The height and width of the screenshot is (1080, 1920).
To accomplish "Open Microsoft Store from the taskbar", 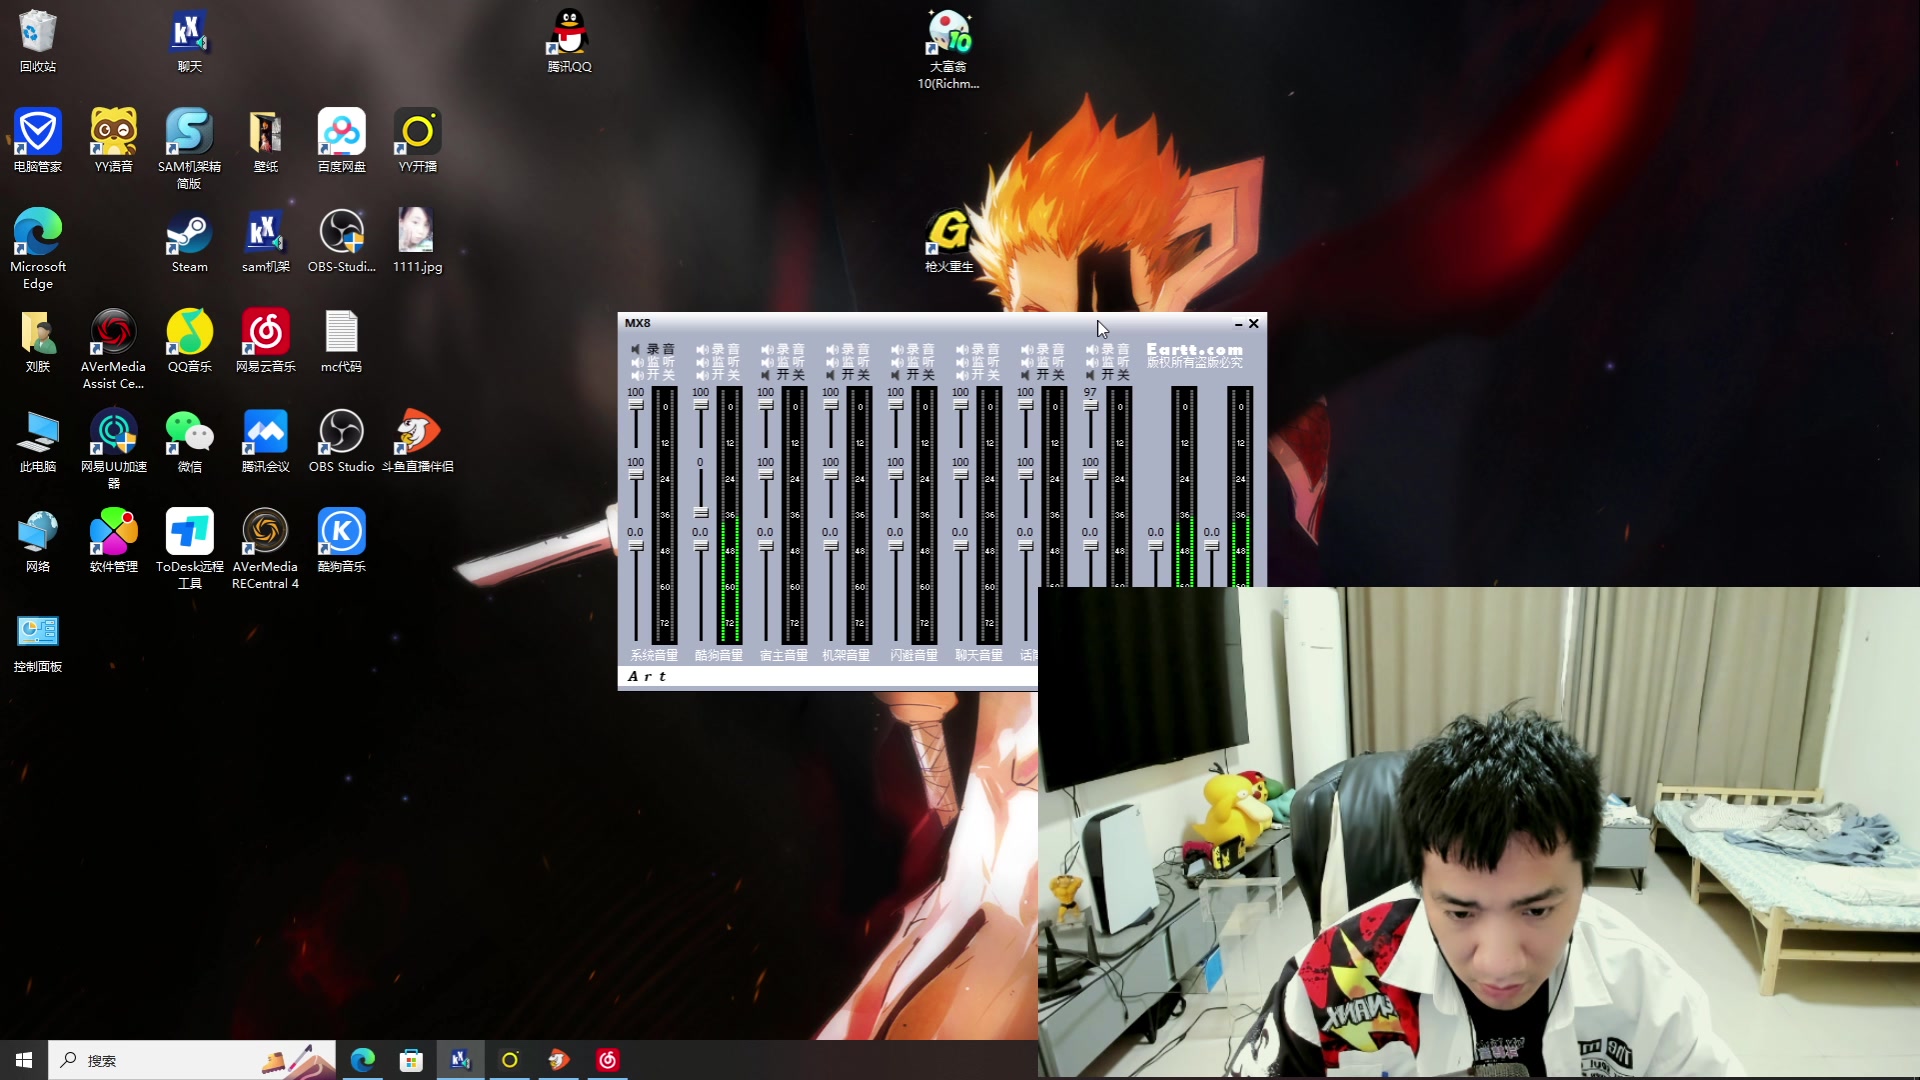I will [x=411, y=1060].
